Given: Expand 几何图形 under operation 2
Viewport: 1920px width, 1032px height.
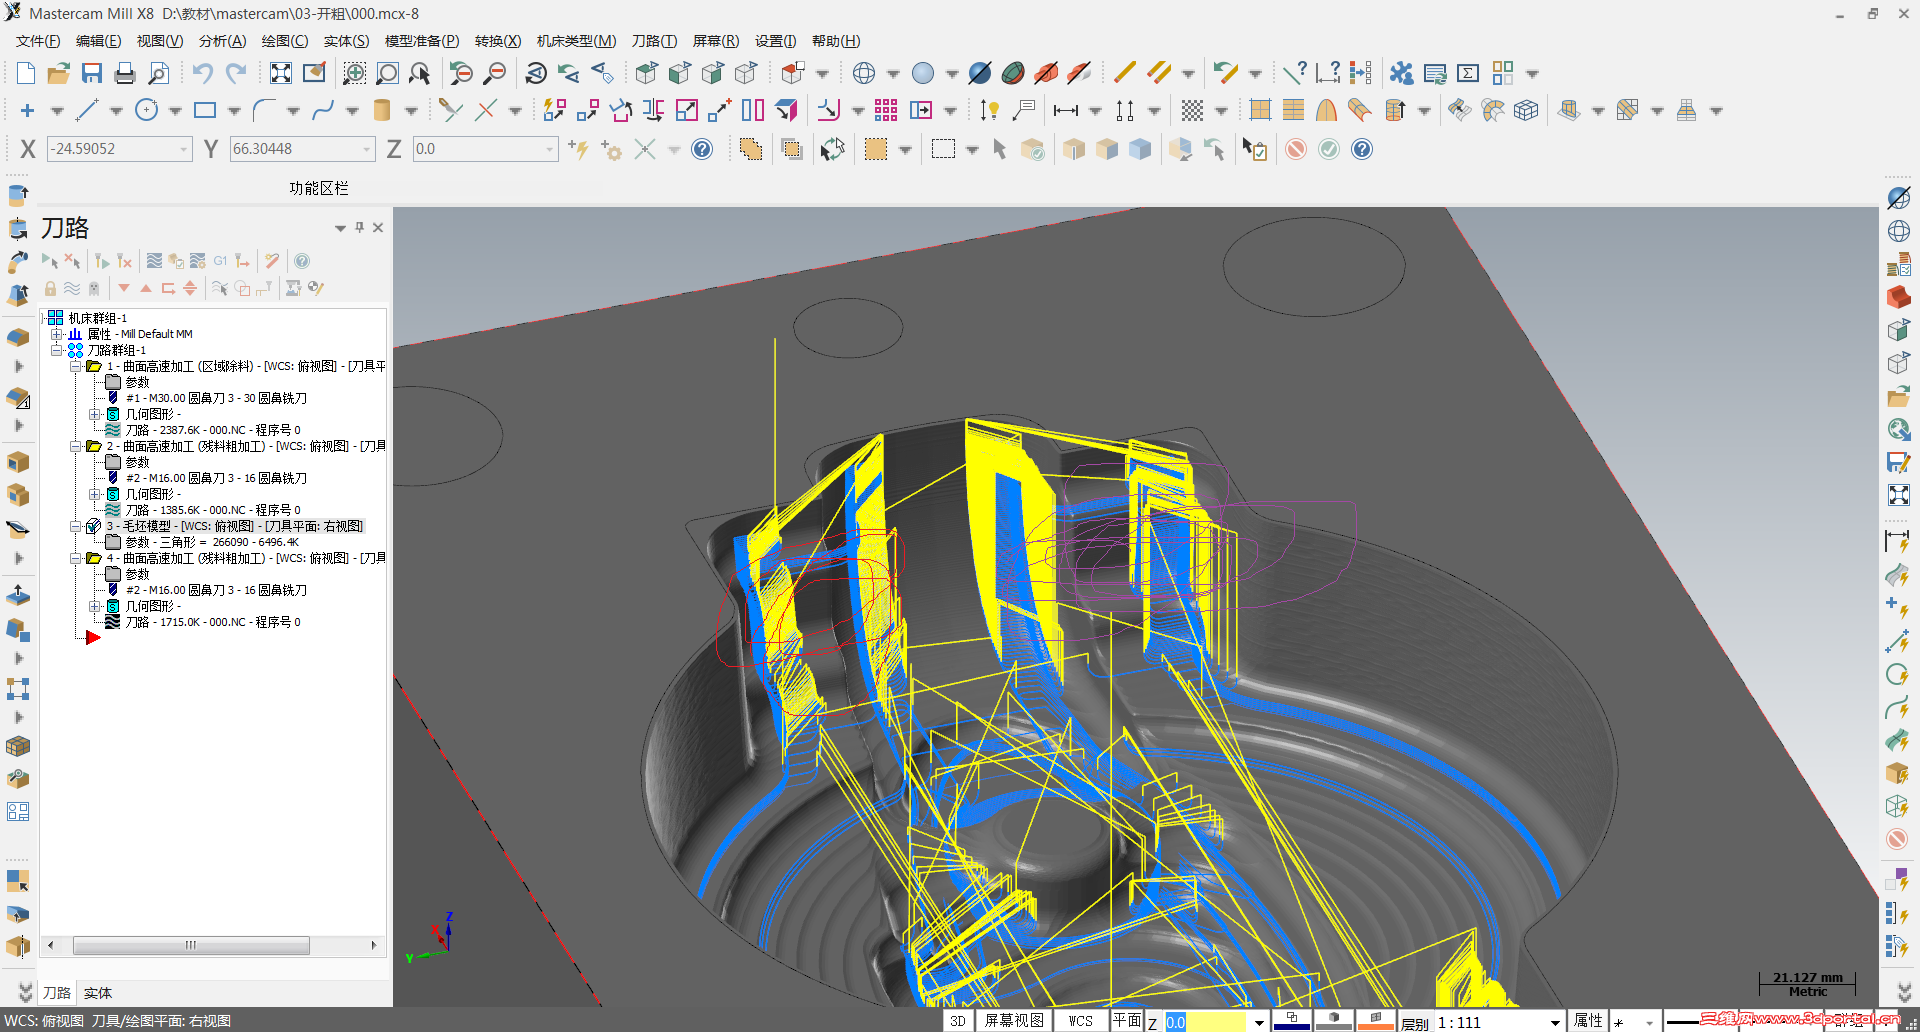Looking at the screenshot, I should click(95, 494).
